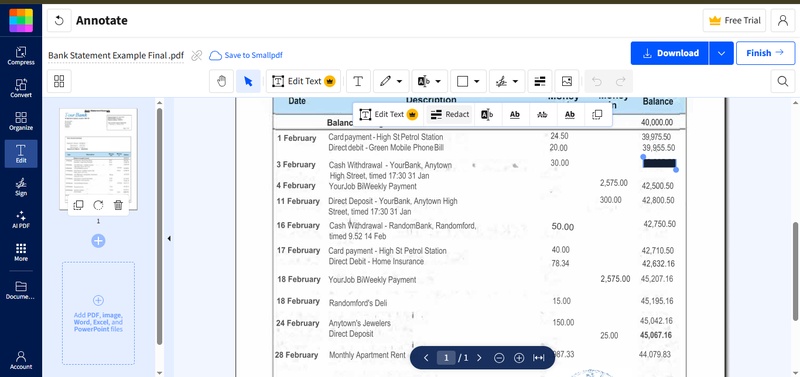Open the More tools grid

pos(21,252)
